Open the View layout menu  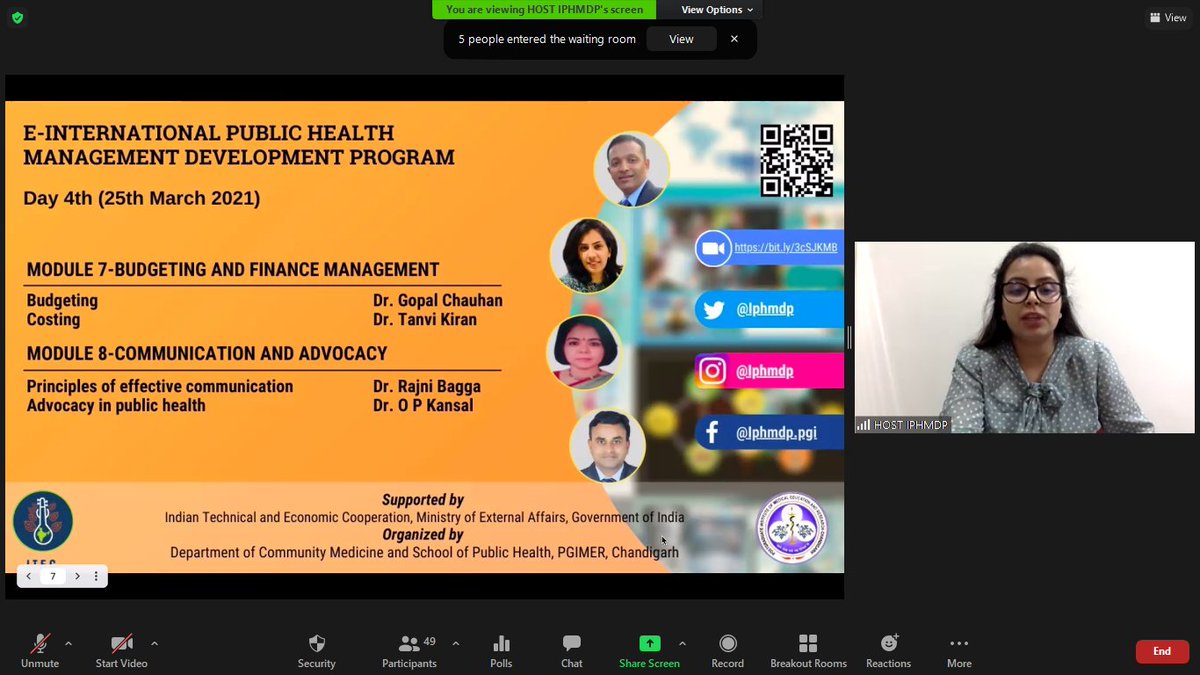pos(1167,17)
